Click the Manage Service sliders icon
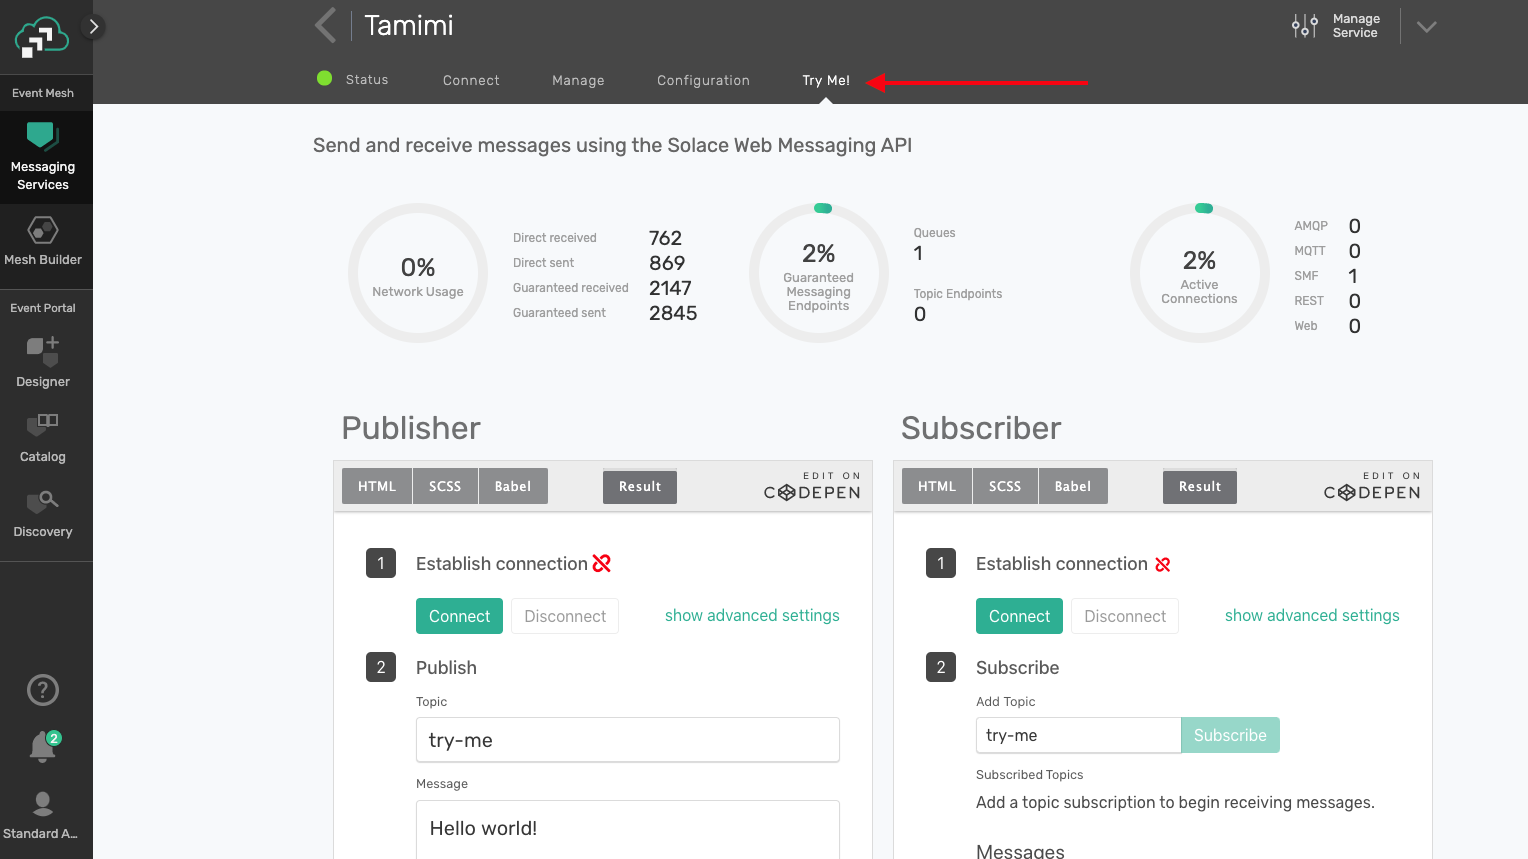The image size is (1528, 859). (1304, 26)
